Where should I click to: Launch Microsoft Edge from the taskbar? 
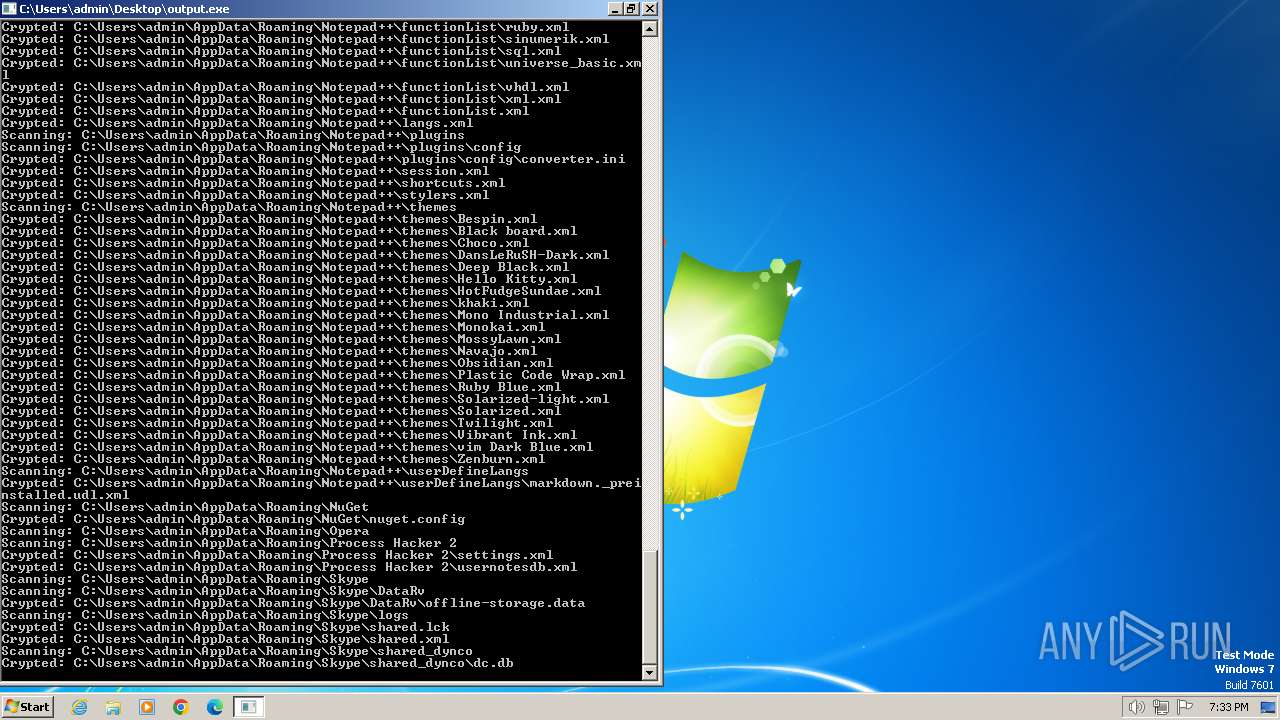(215, 707)
